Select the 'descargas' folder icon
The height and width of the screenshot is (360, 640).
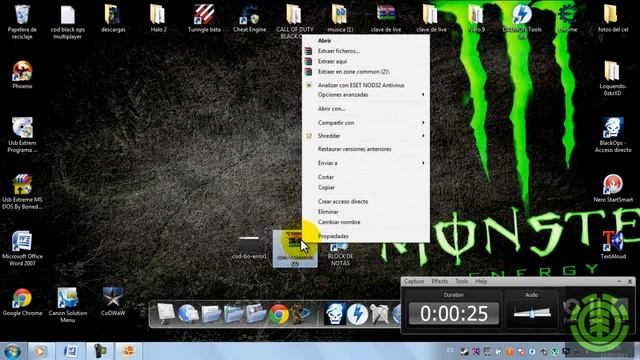pos(113,18)
